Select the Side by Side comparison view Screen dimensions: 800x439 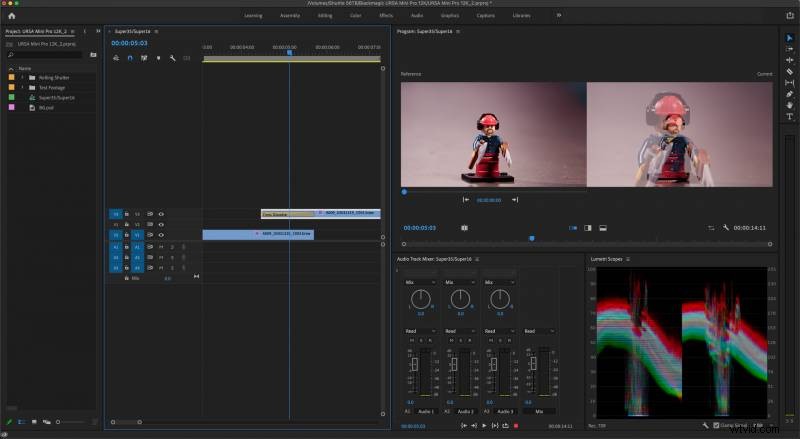573,228
